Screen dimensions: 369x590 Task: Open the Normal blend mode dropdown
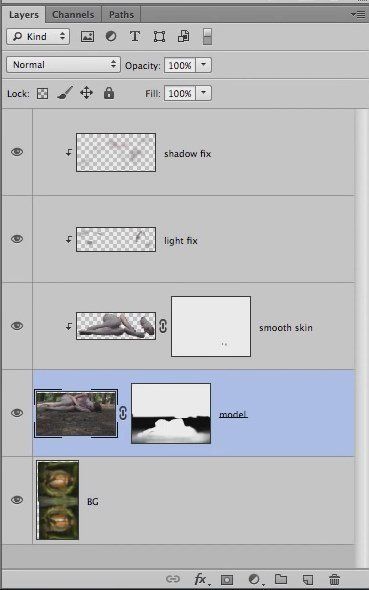(63, 65)
